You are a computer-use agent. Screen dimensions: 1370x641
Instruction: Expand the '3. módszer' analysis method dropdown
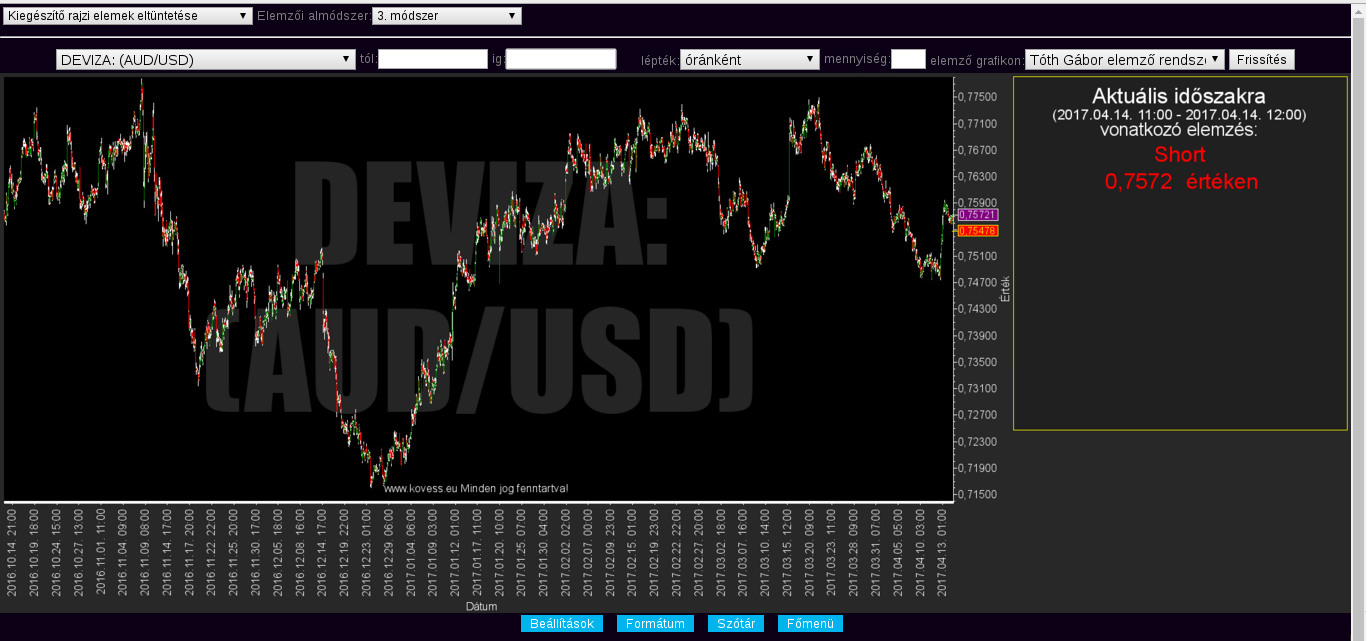[x=446, y=16]
